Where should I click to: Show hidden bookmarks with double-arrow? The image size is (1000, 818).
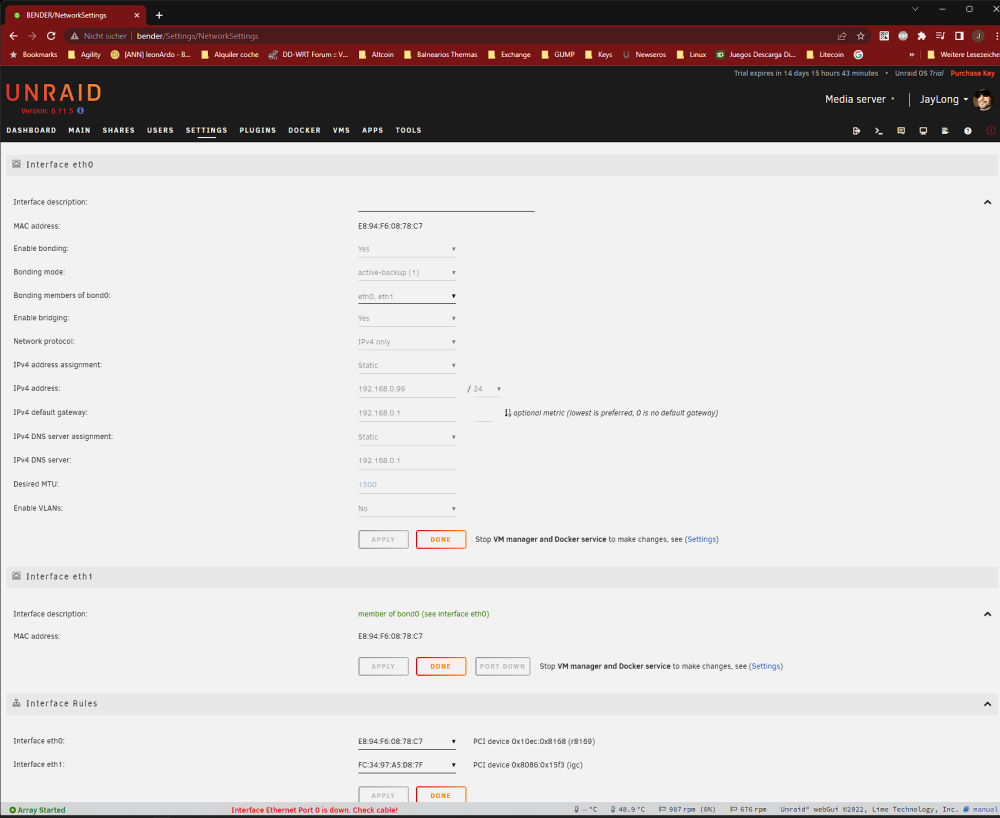point(911,55)
